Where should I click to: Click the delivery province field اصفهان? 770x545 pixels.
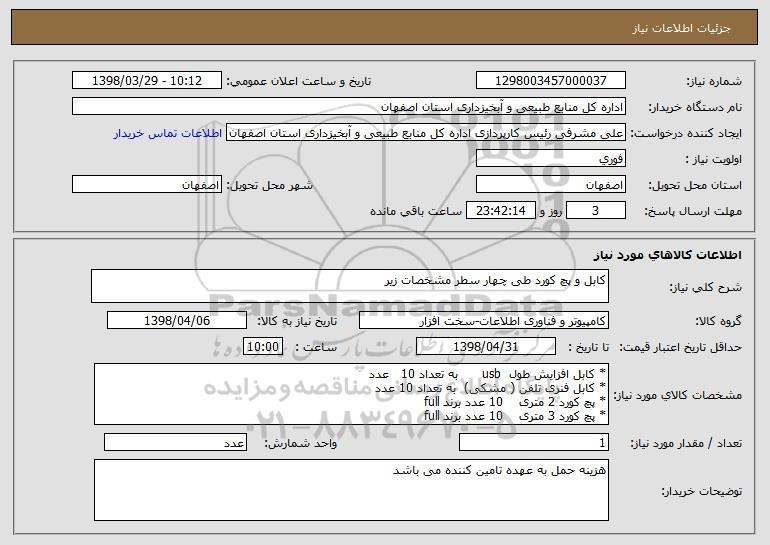pyautogui.click(x=550, y=185)
